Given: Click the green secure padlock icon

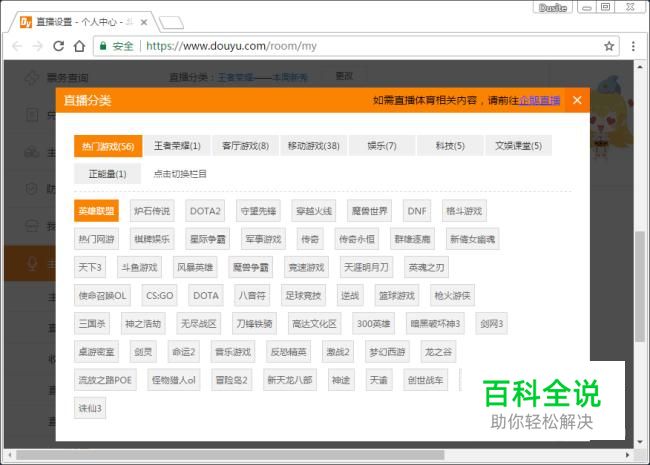Looking at the screenshot, I should (x=103, y=46).
